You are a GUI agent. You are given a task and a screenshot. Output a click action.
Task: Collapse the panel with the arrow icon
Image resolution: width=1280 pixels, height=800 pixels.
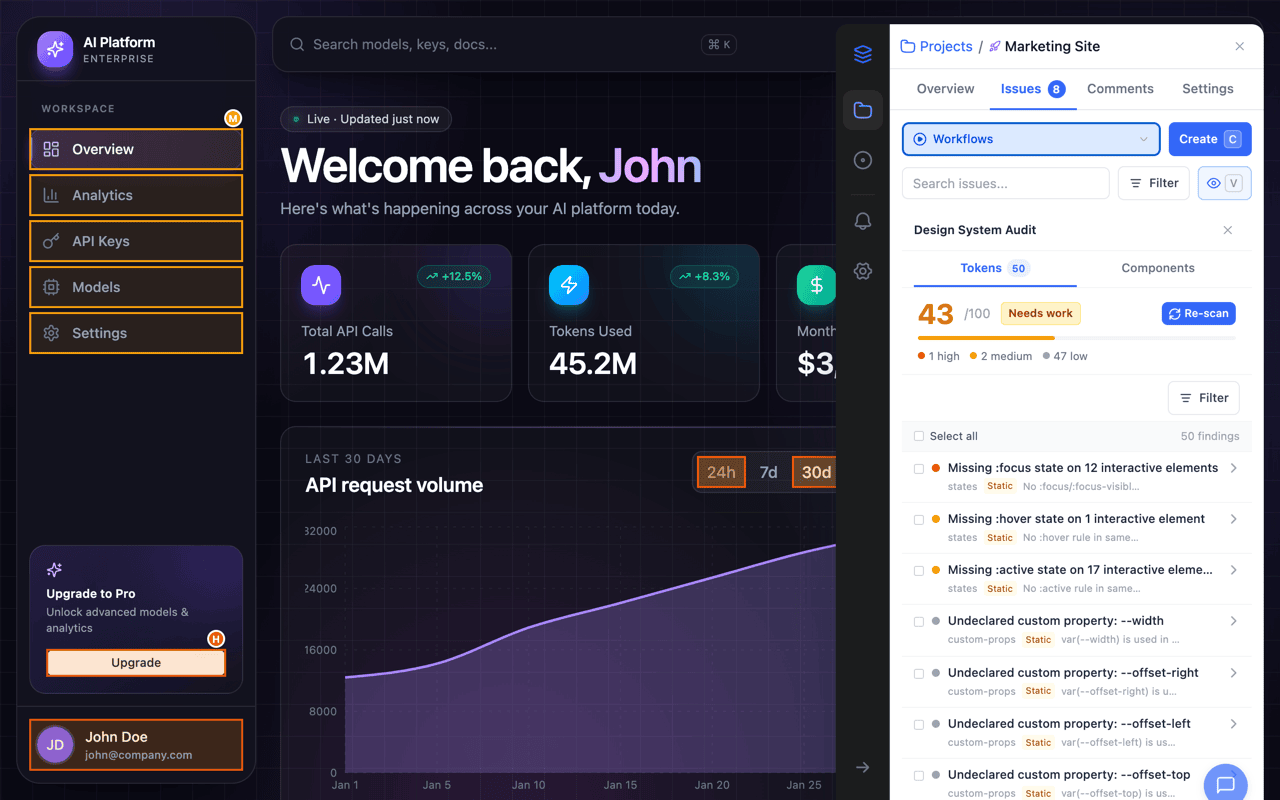863,767
